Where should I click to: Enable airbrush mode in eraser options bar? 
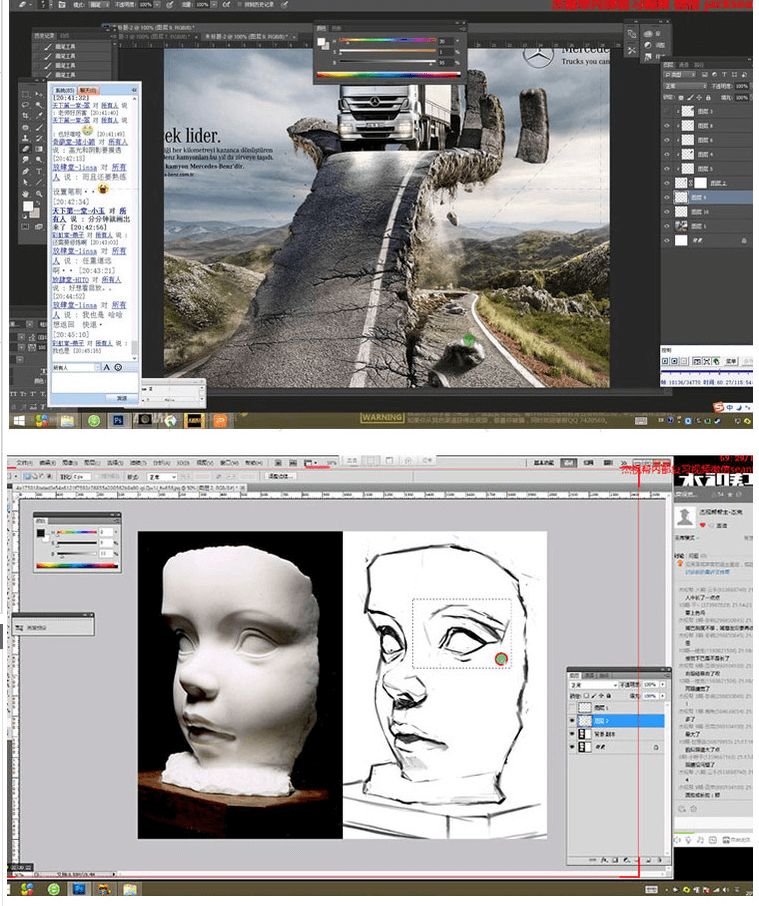pos(226,4)
